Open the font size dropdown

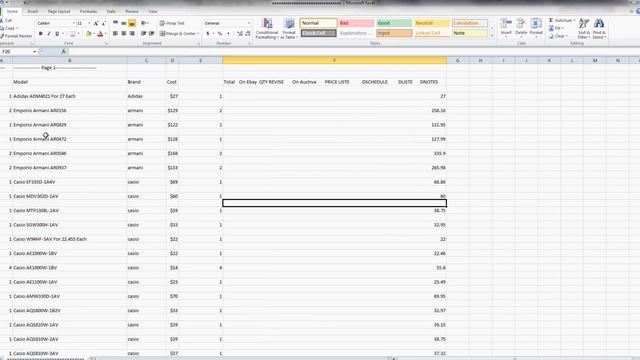(89, 23)
